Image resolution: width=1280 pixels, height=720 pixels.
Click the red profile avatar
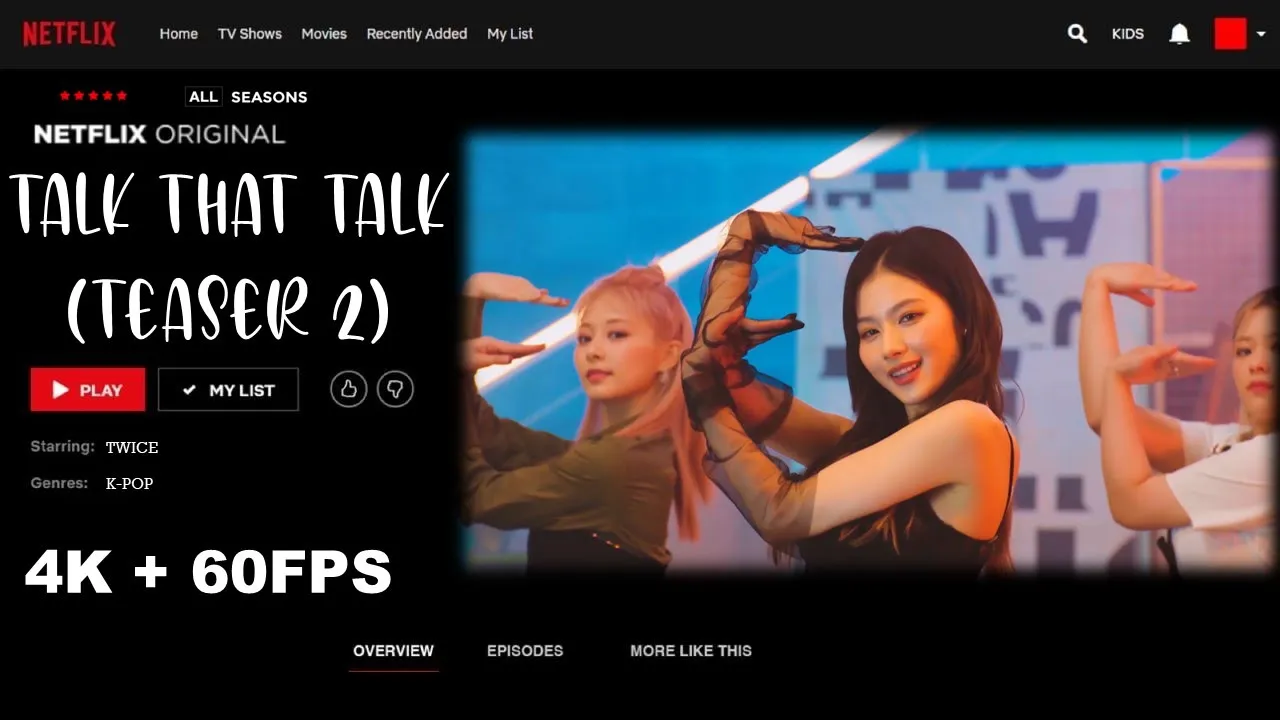[x=1230, y=34]
